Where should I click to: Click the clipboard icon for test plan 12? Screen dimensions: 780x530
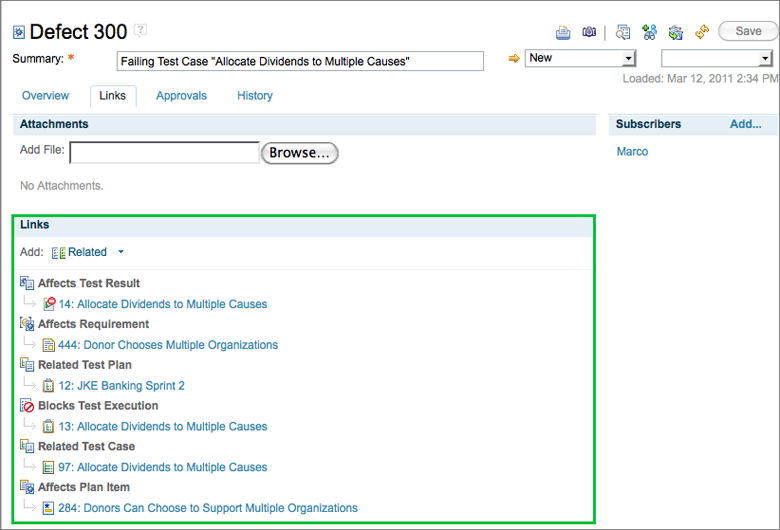[x=48, y=386]
